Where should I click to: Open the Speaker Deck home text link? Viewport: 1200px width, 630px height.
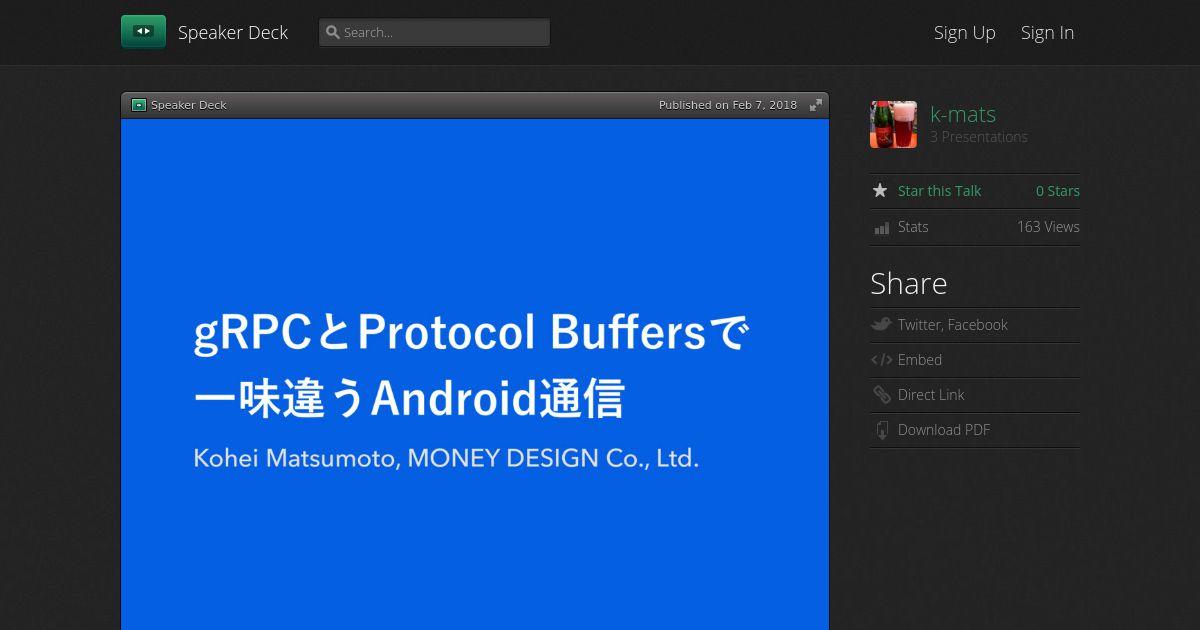pyautogui.click(x=233, y=32)
